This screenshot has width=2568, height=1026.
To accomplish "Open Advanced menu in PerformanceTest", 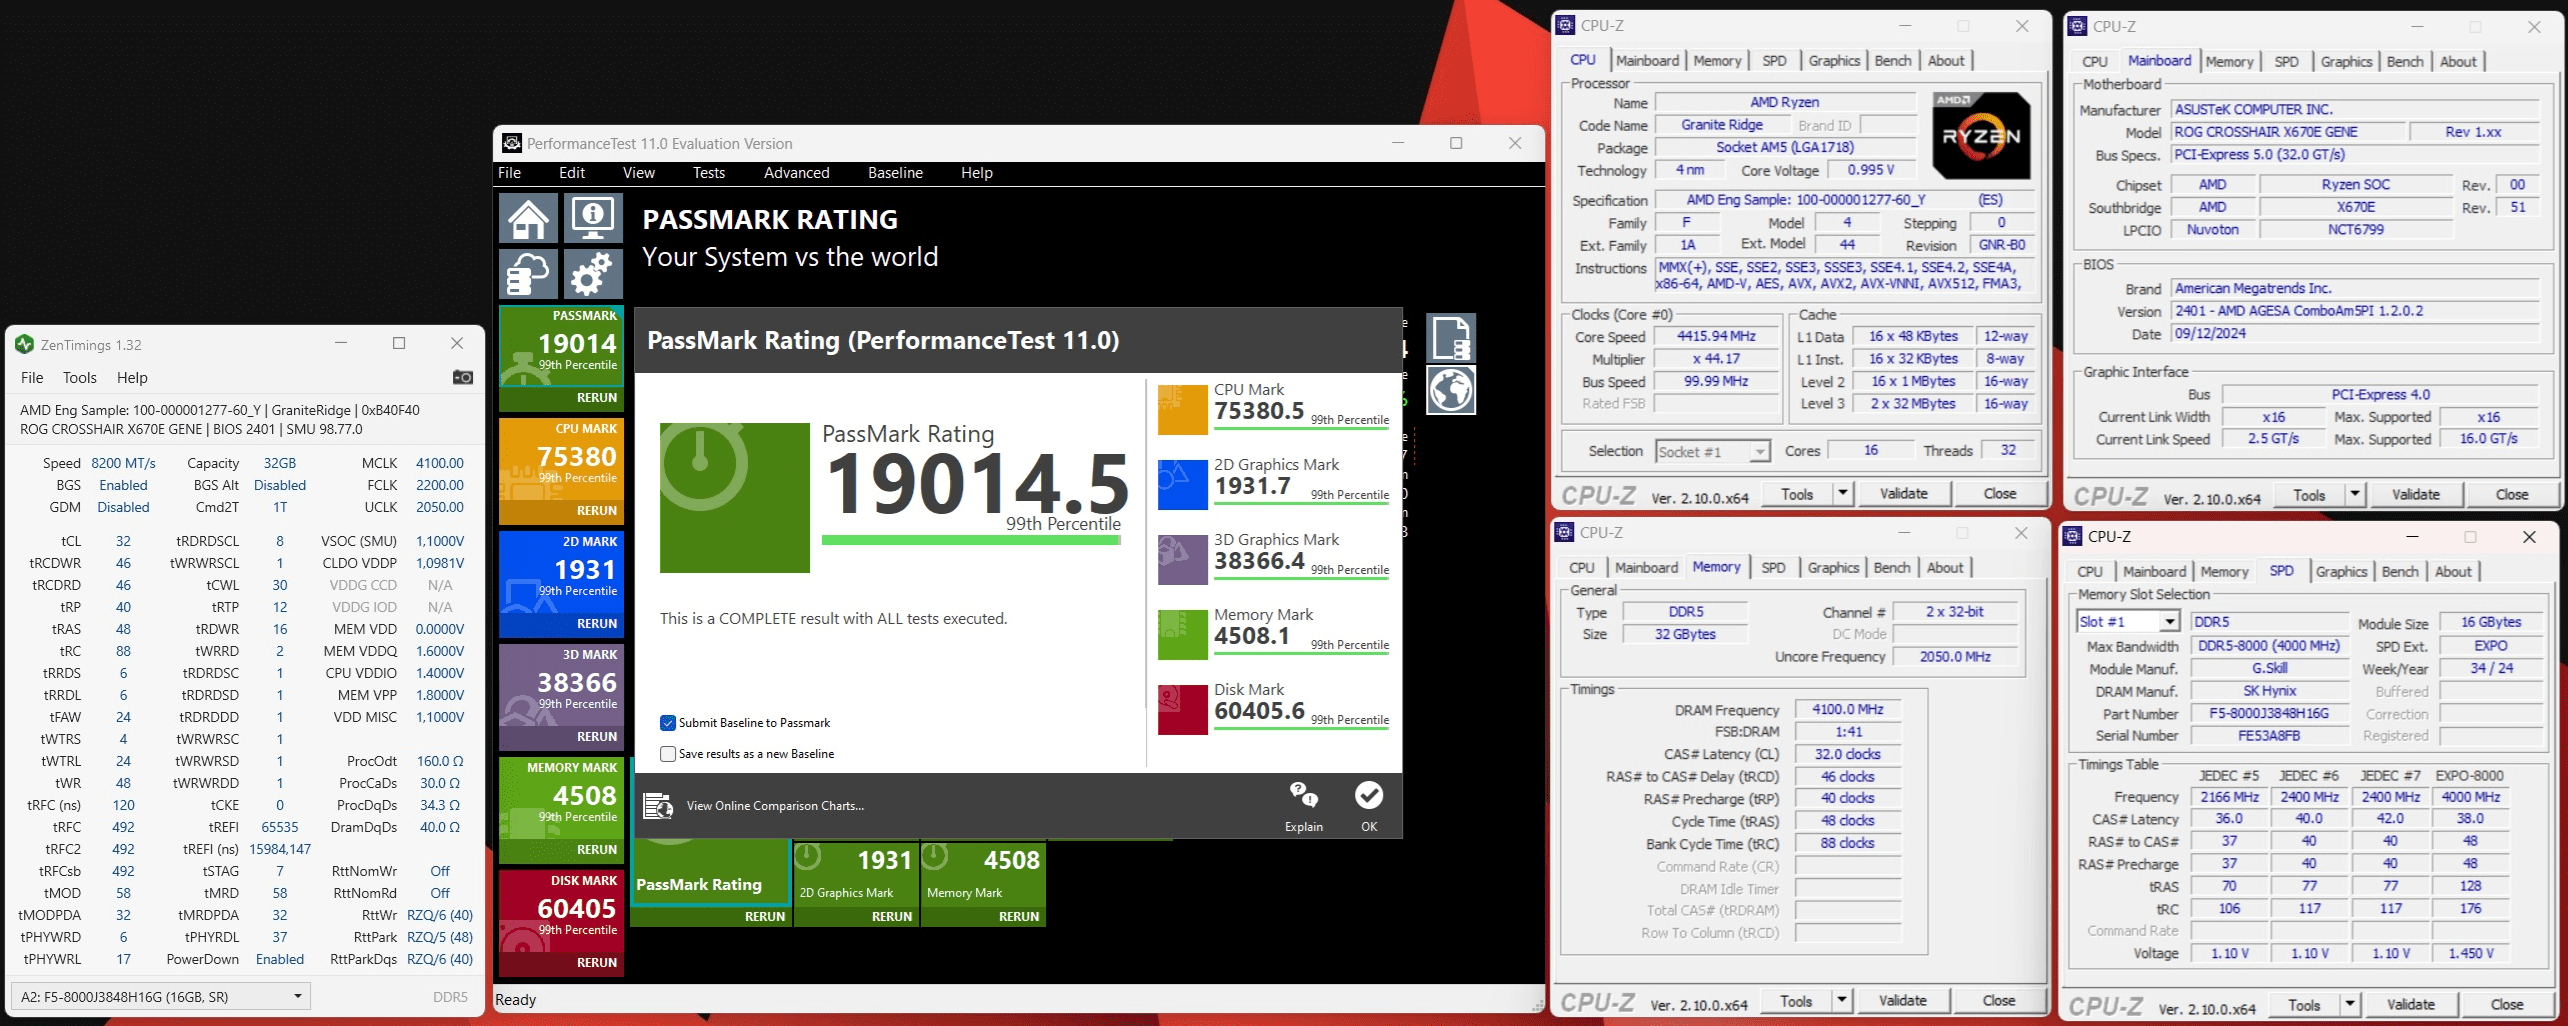I will pyautogui.click(x=796, y=173).
